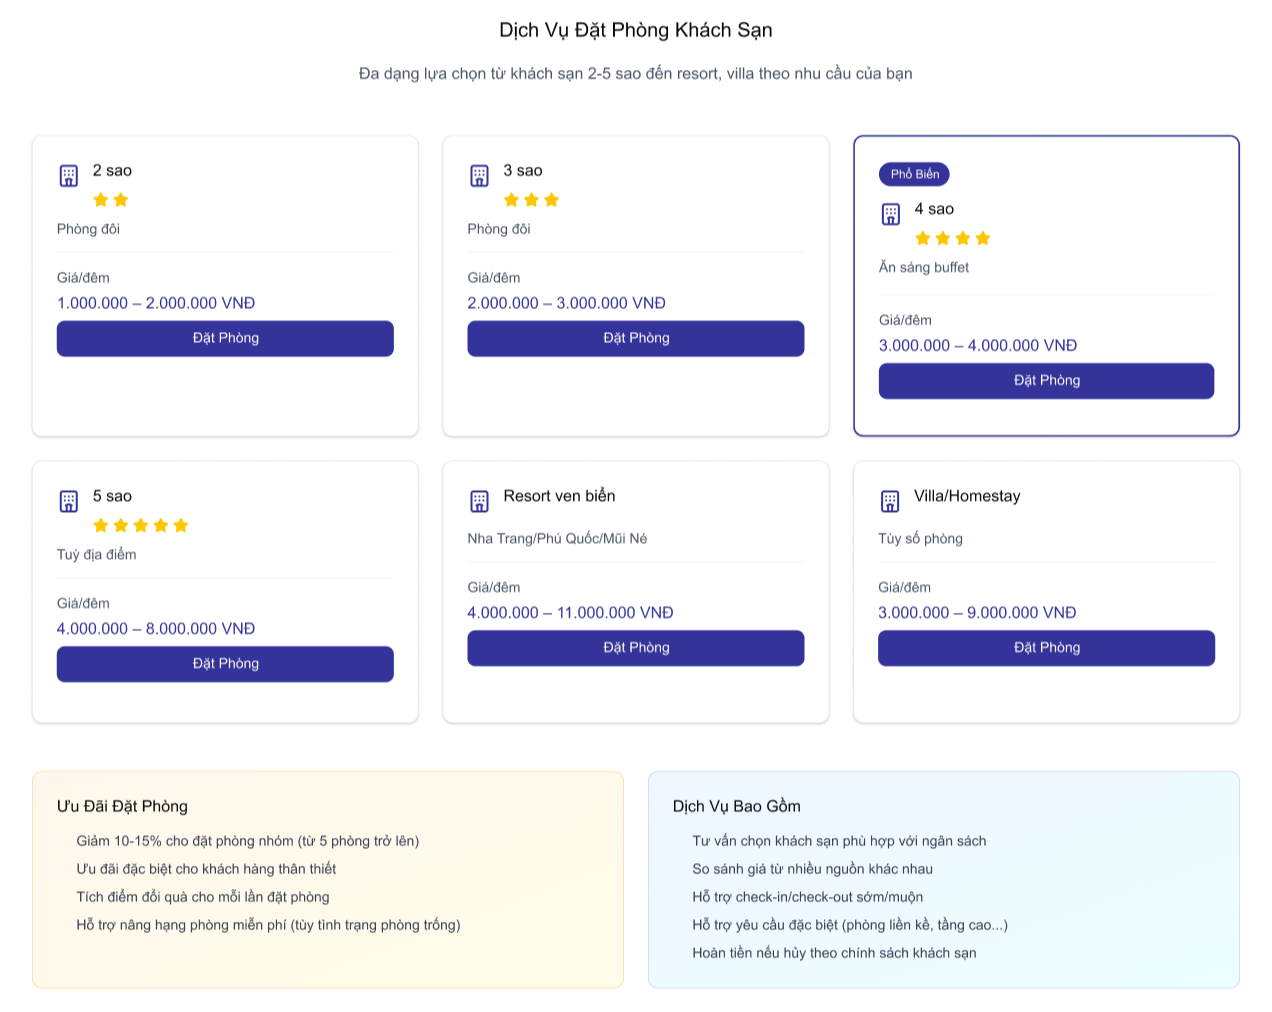Click the building icon in 3 sao card
Viewport: 1272px width, 1012px height.
pos(479,176)
